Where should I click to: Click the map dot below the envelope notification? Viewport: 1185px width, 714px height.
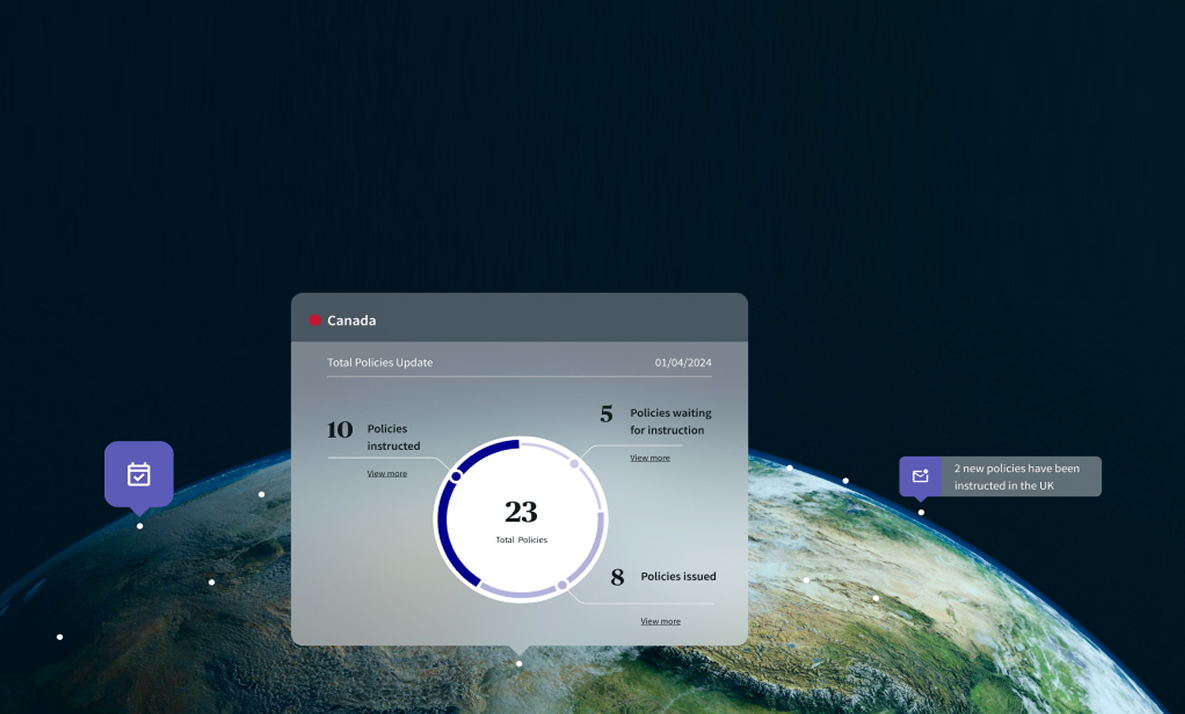(921, 512)
